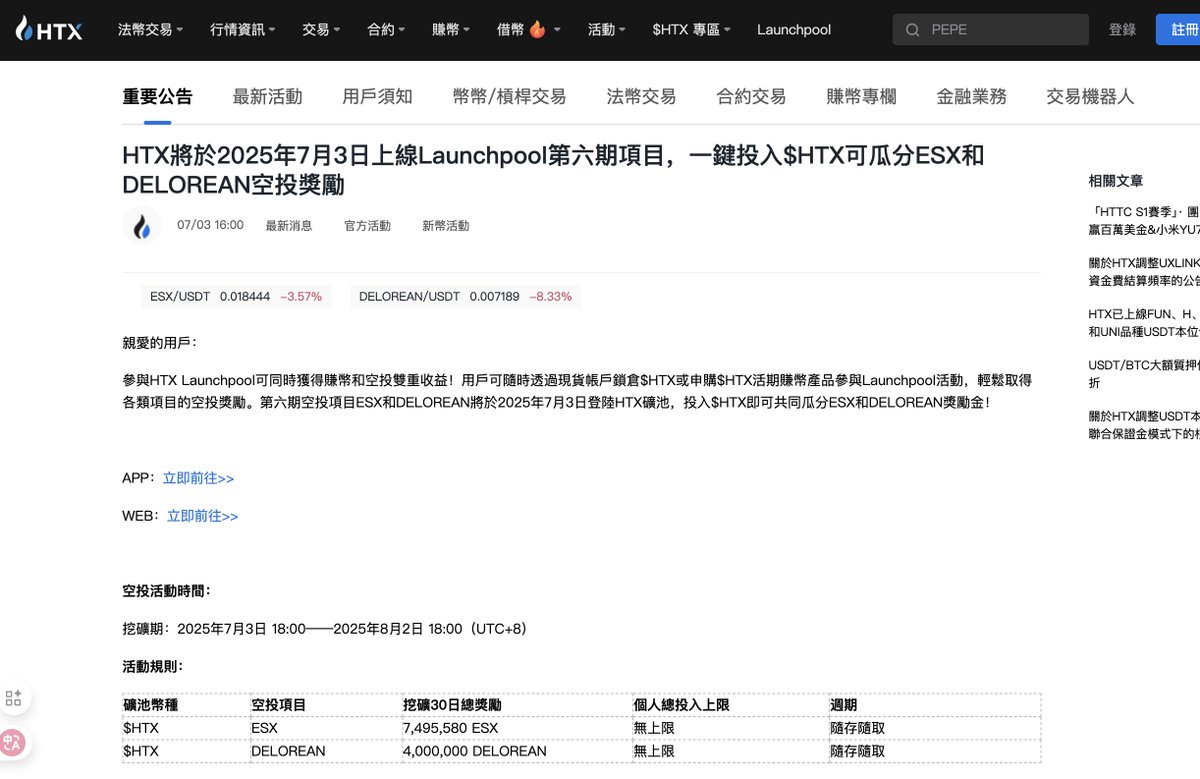Open the 行情資訊 dropdown menu
Viewport: 1200px width, 779px height.
click(243, 30)
